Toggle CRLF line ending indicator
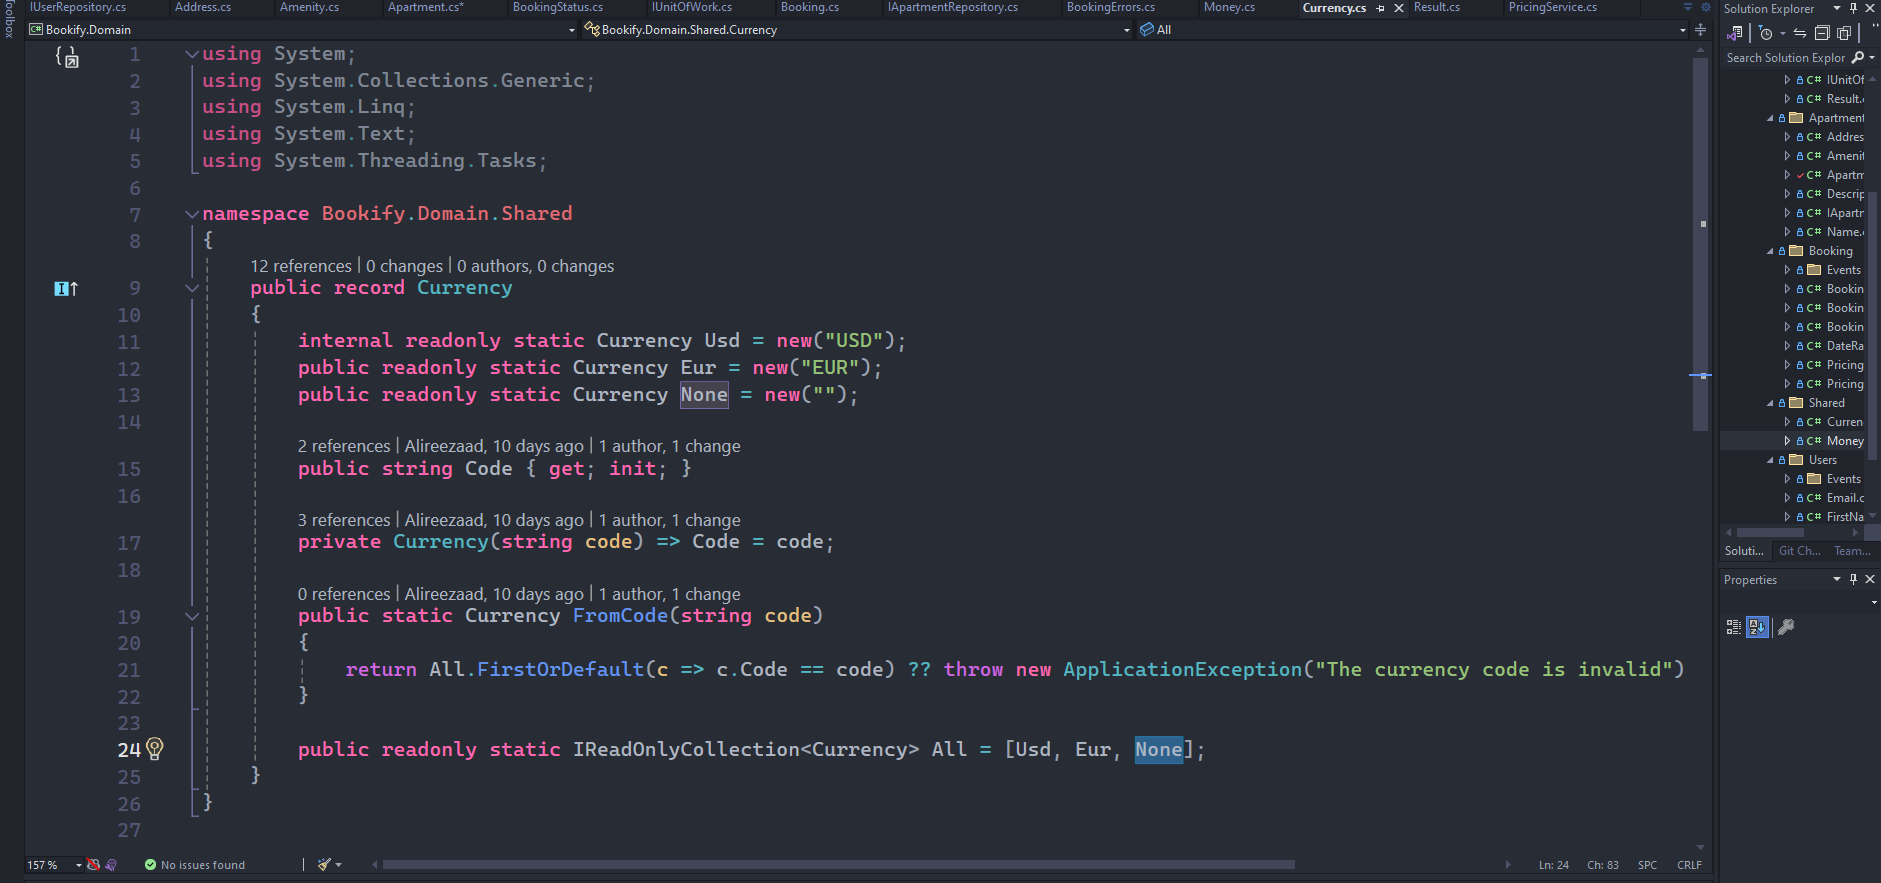 pyautogui.click(x=1689, y=865)
